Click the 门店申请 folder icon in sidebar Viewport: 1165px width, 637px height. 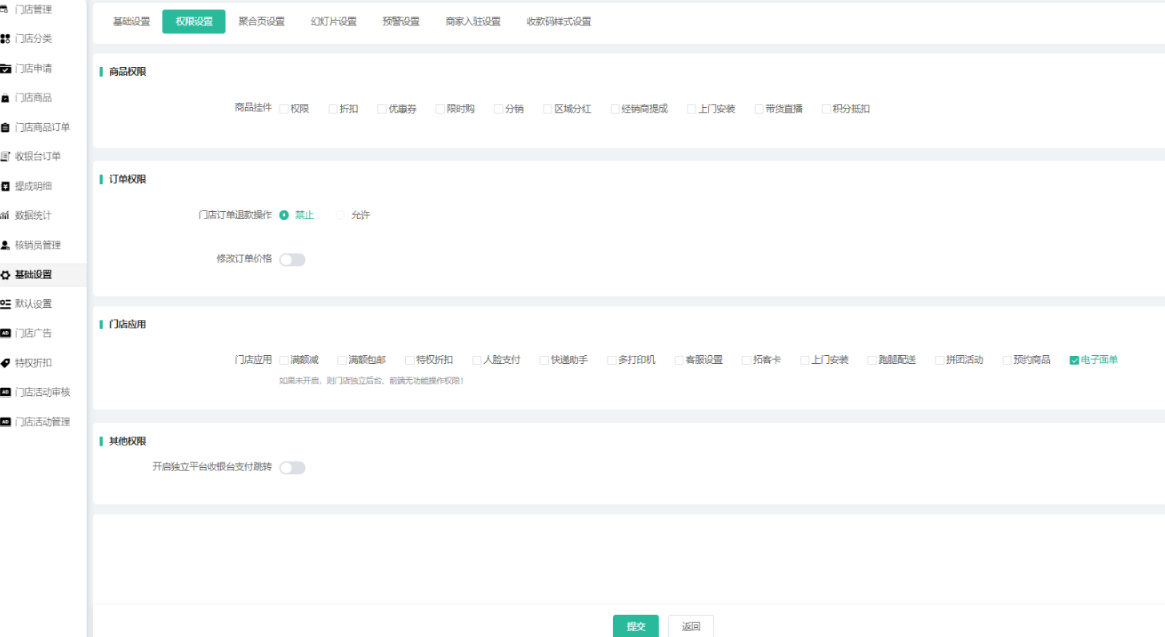click(6, 68)
